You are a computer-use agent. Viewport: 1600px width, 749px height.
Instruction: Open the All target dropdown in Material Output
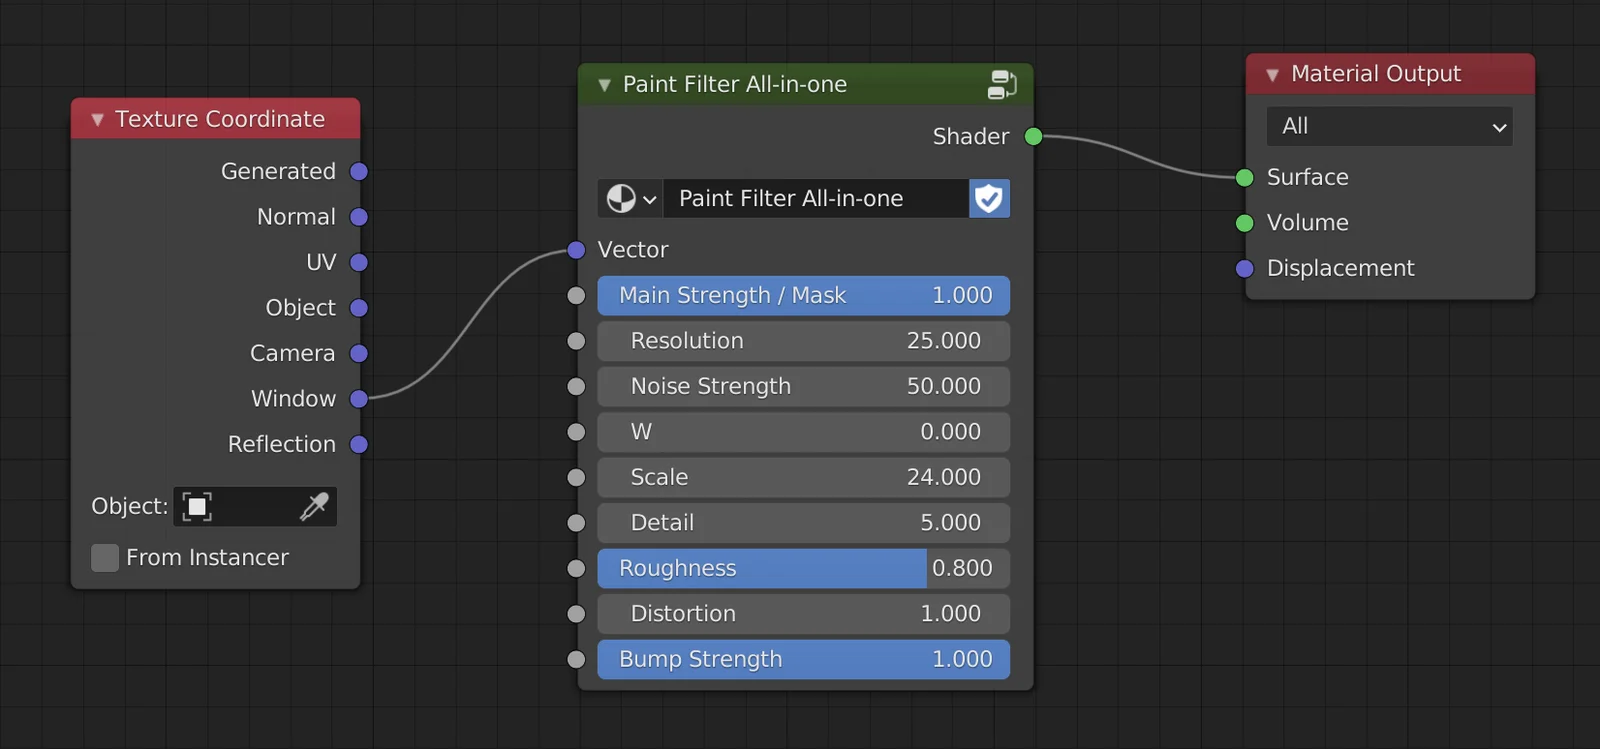[x=1390, y=126]
